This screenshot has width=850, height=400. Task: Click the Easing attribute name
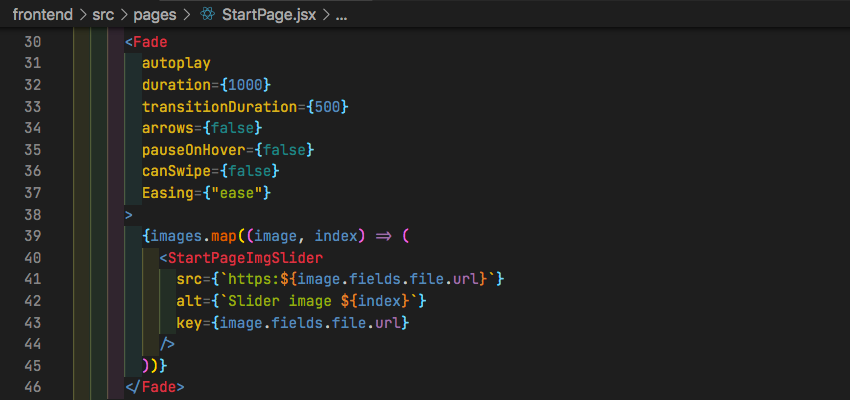(x=168, y=193)
